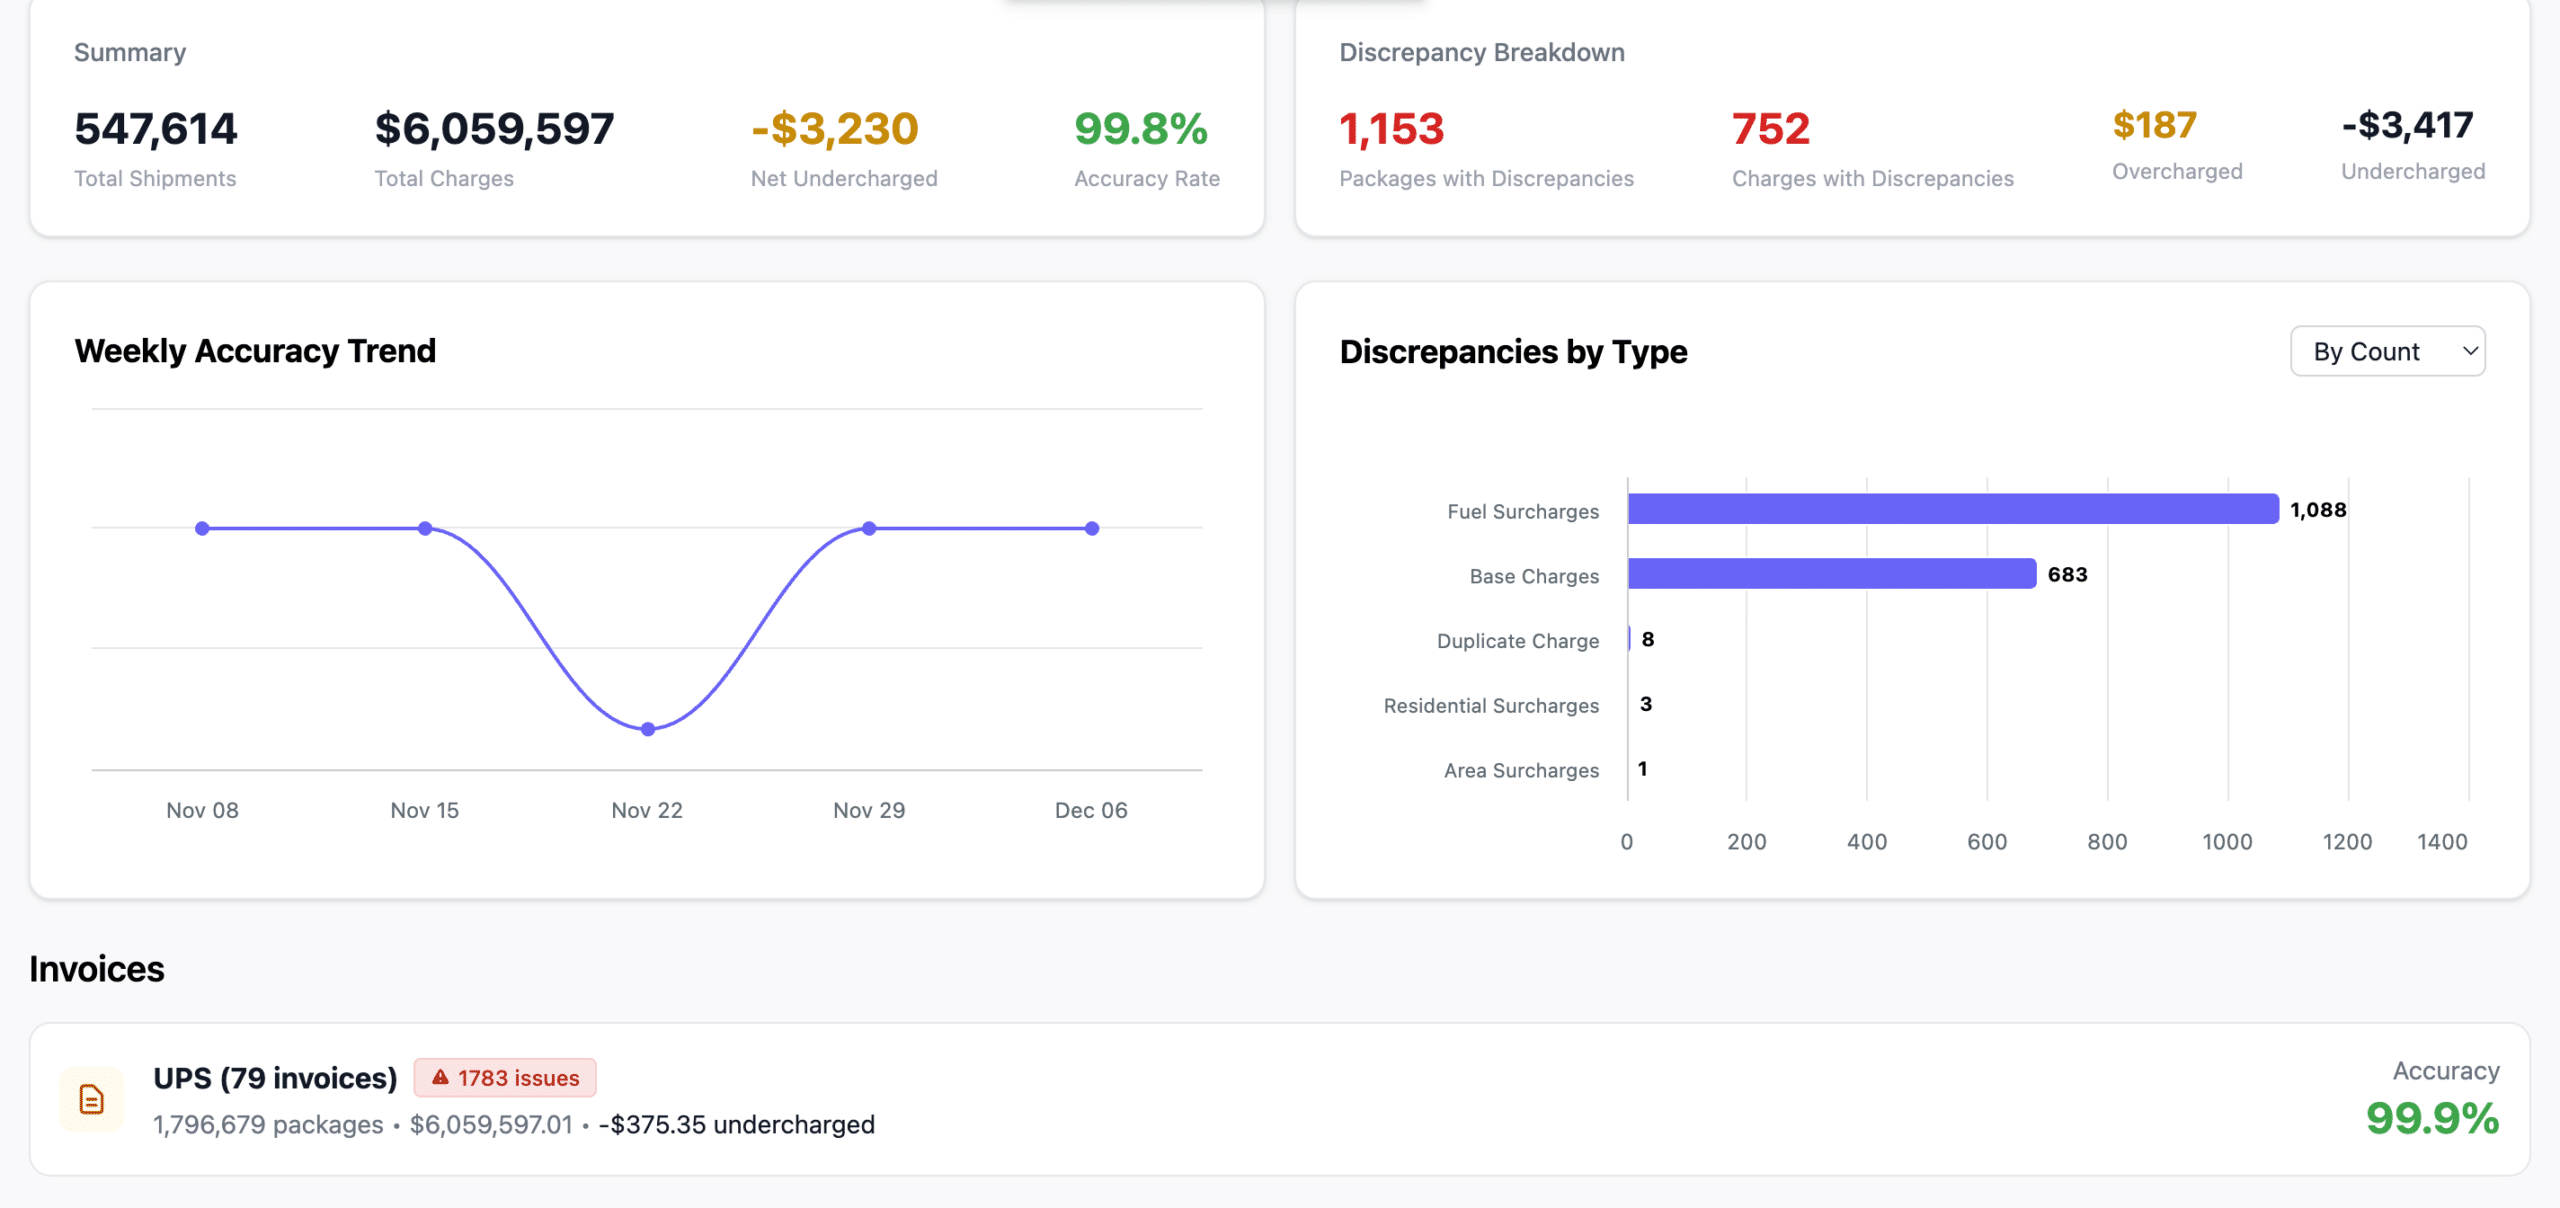Select the Weekly Accuracy Trend title
The width and height of the screenshot is (2560, 1208).
tap(255, 350)
